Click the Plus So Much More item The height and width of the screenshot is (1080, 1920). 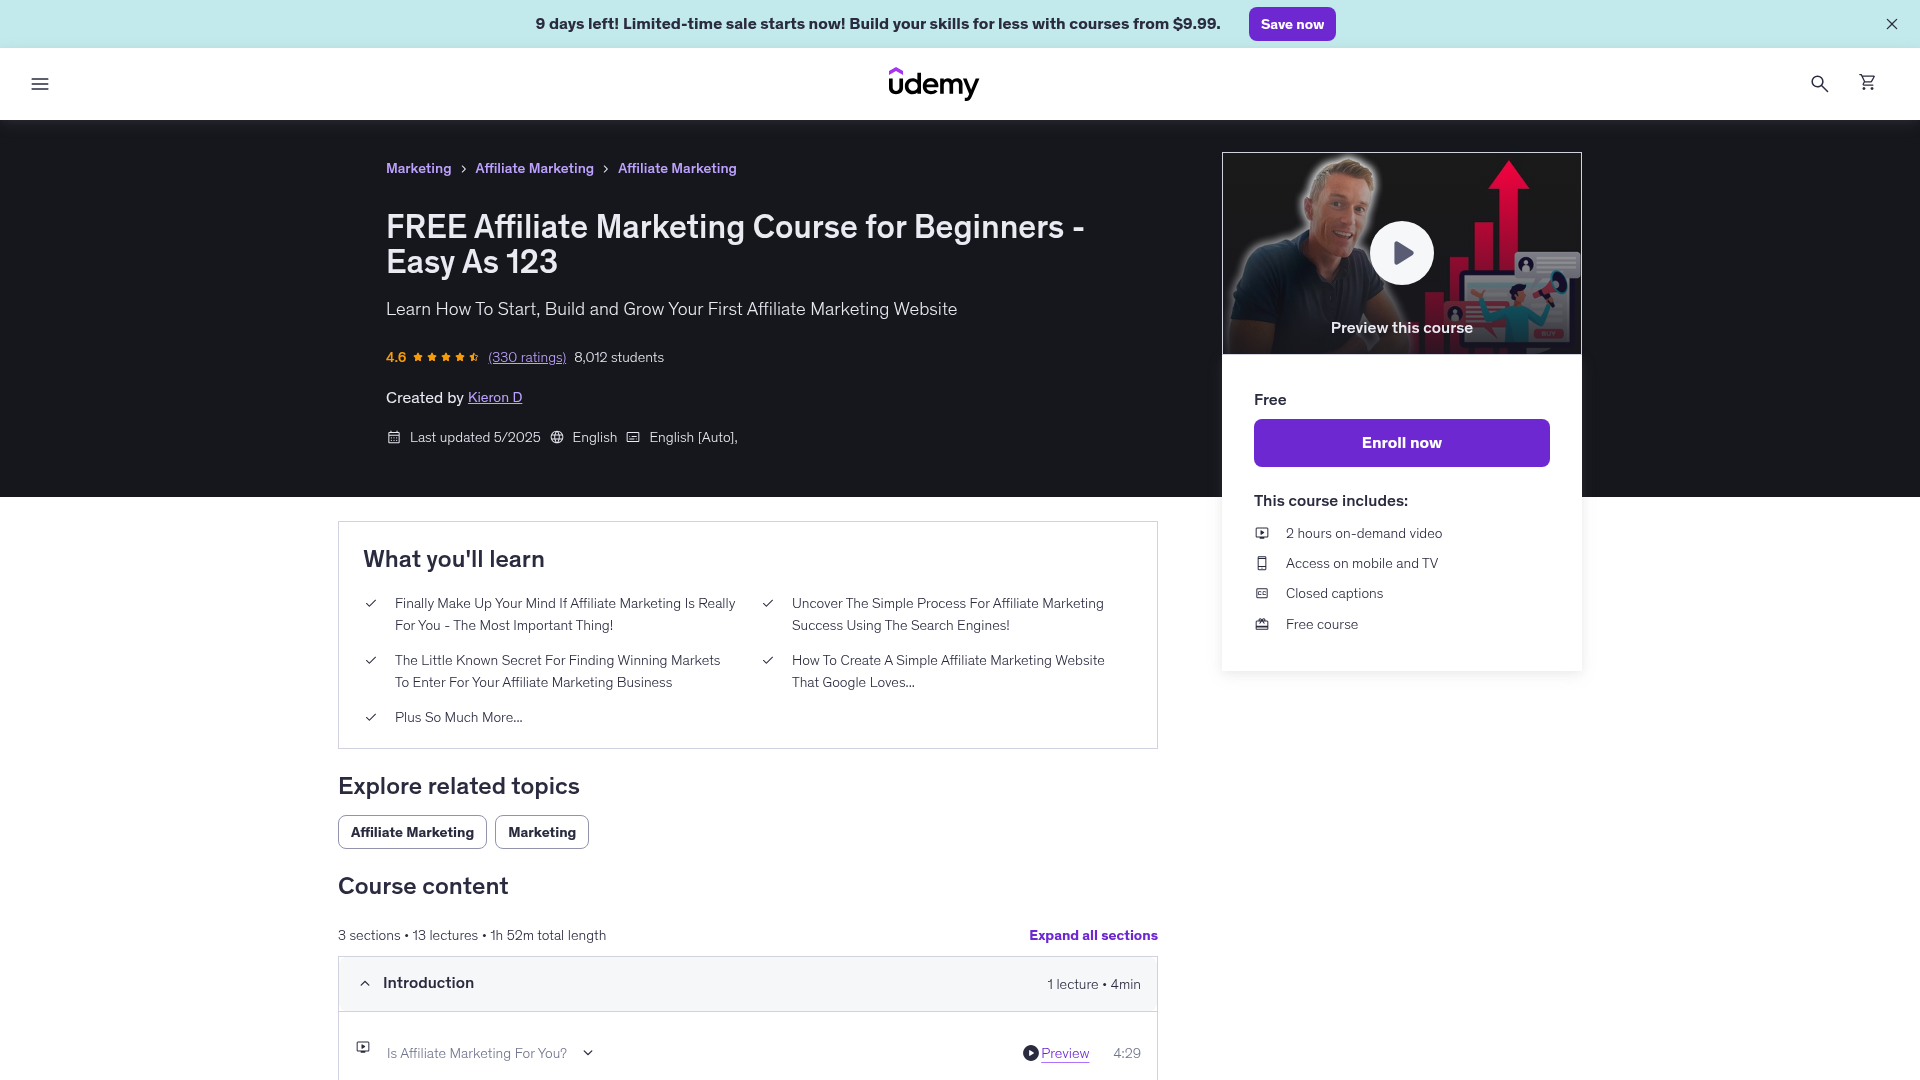(458, 717)
